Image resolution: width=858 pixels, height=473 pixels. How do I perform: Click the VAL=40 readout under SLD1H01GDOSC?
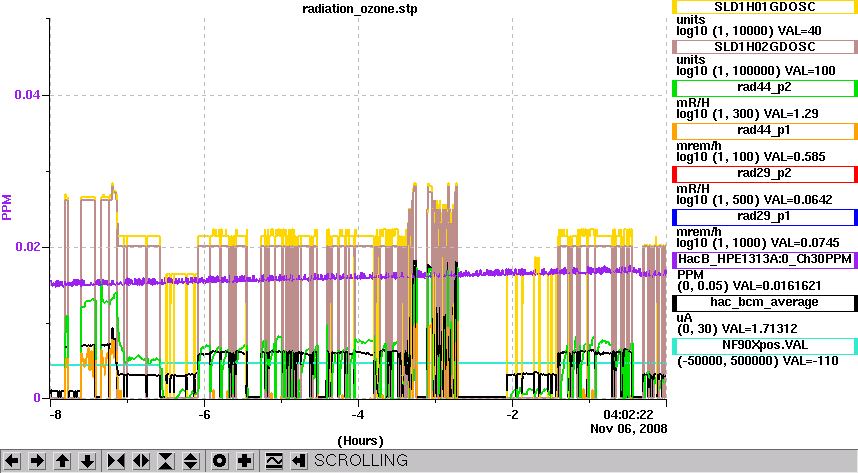[x=798, y=31]
